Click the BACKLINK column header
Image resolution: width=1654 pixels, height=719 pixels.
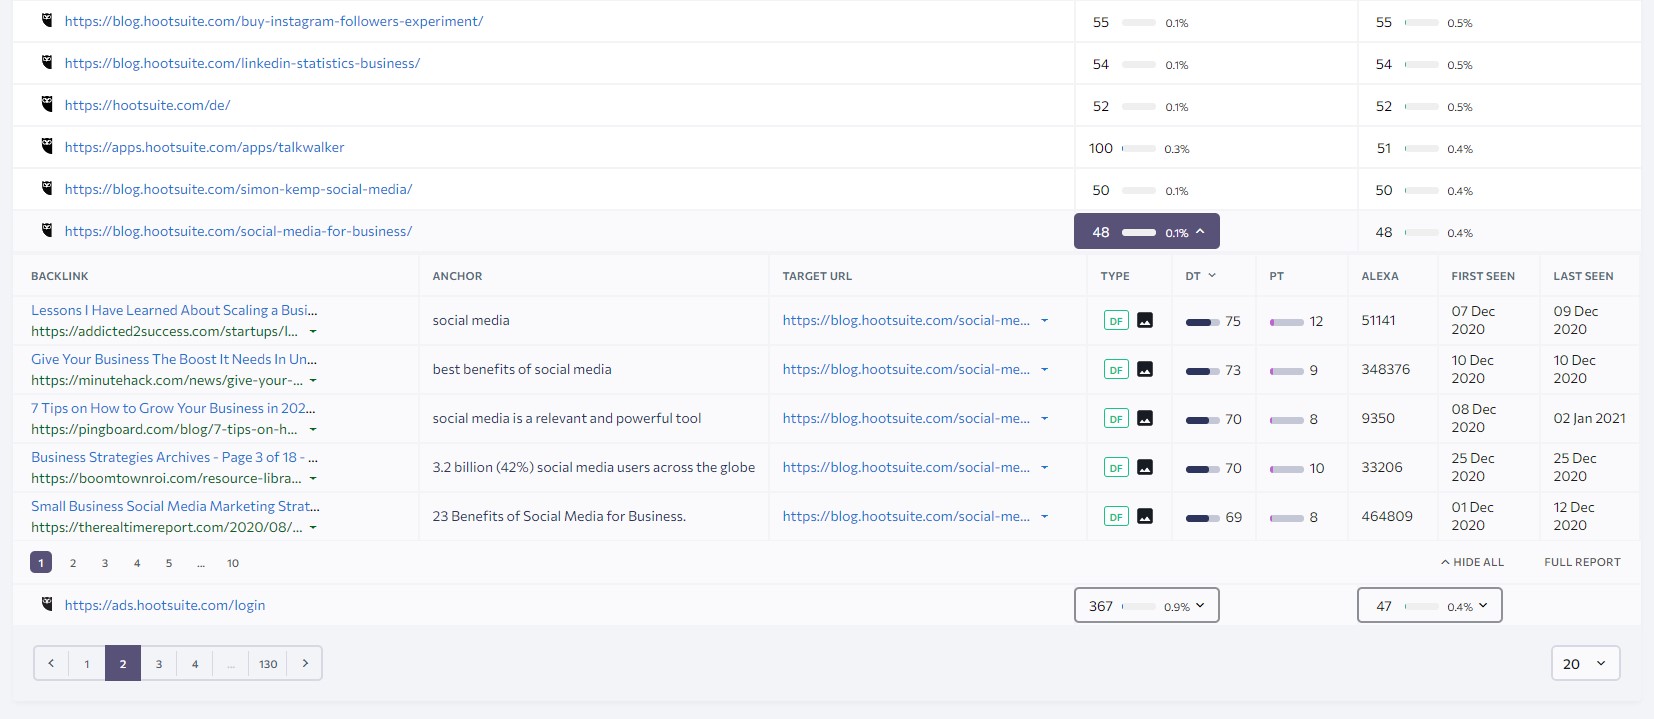60,276
